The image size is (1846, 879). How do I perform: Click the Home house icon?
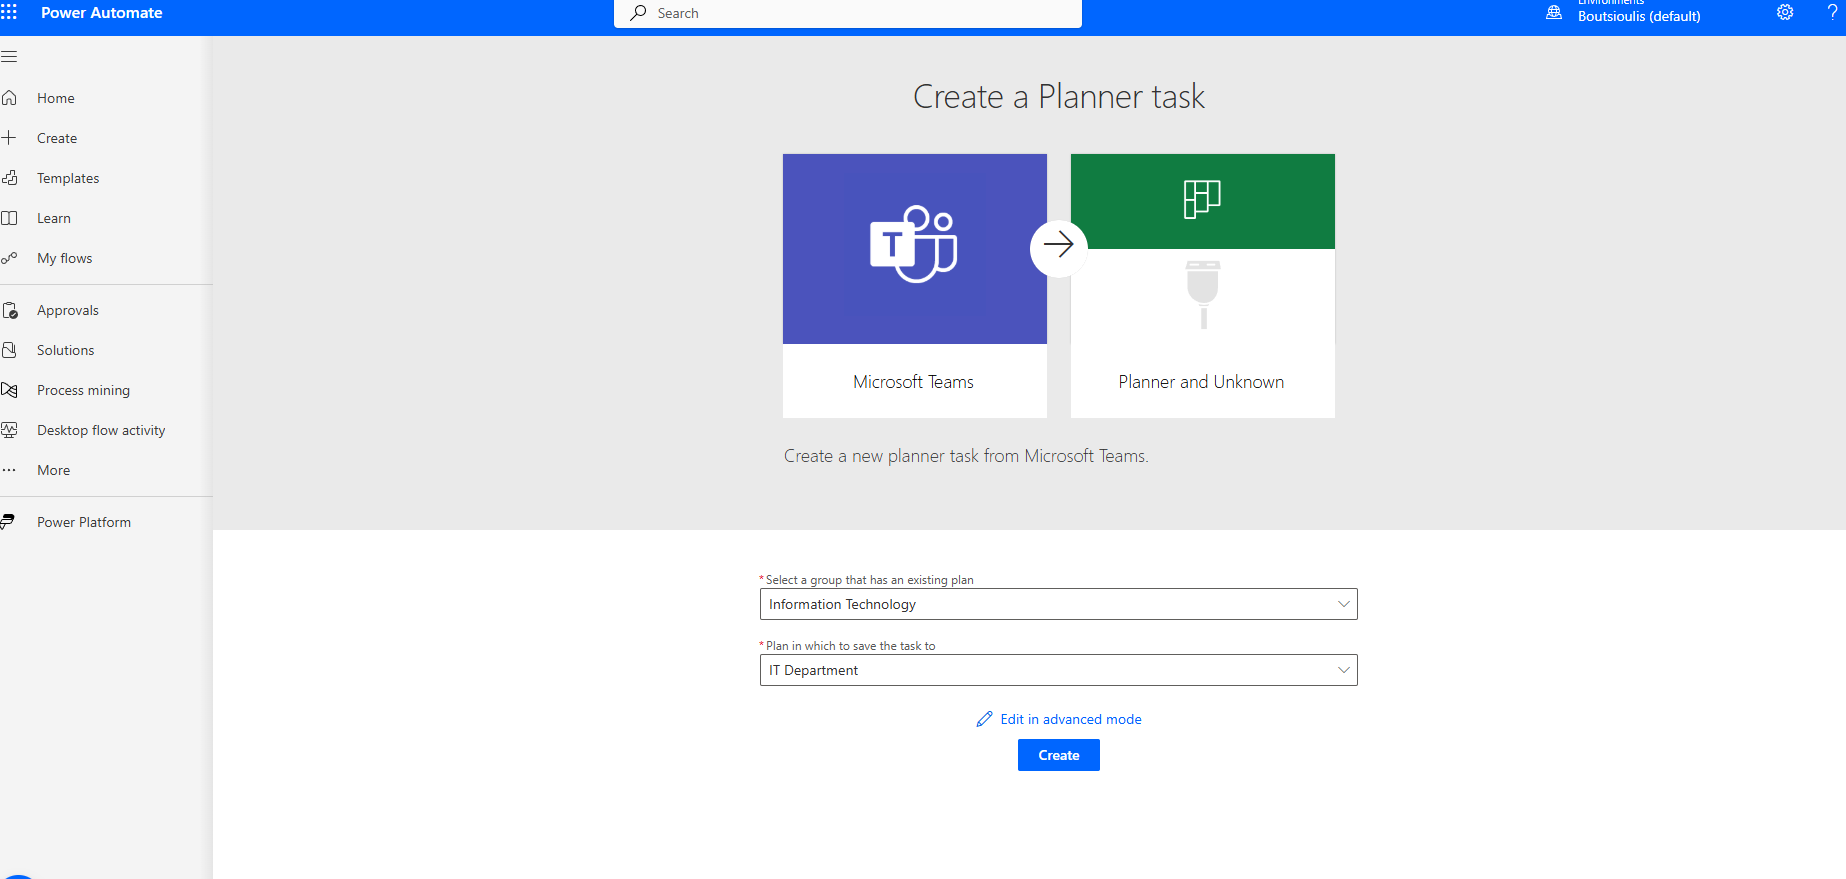tap(9, 98)
